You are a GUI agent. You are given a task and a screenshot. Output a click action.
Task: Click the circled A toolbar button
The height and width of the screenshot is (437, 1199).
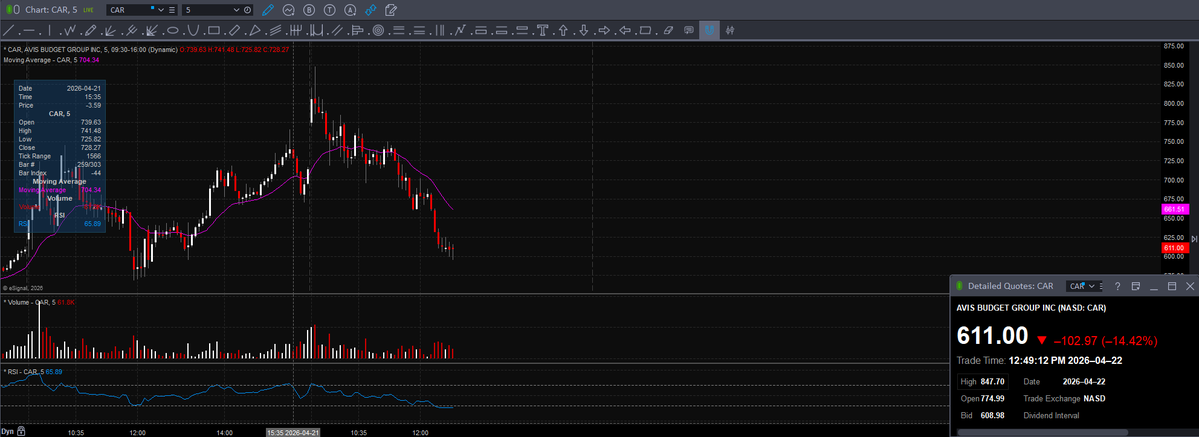[350, 10]
